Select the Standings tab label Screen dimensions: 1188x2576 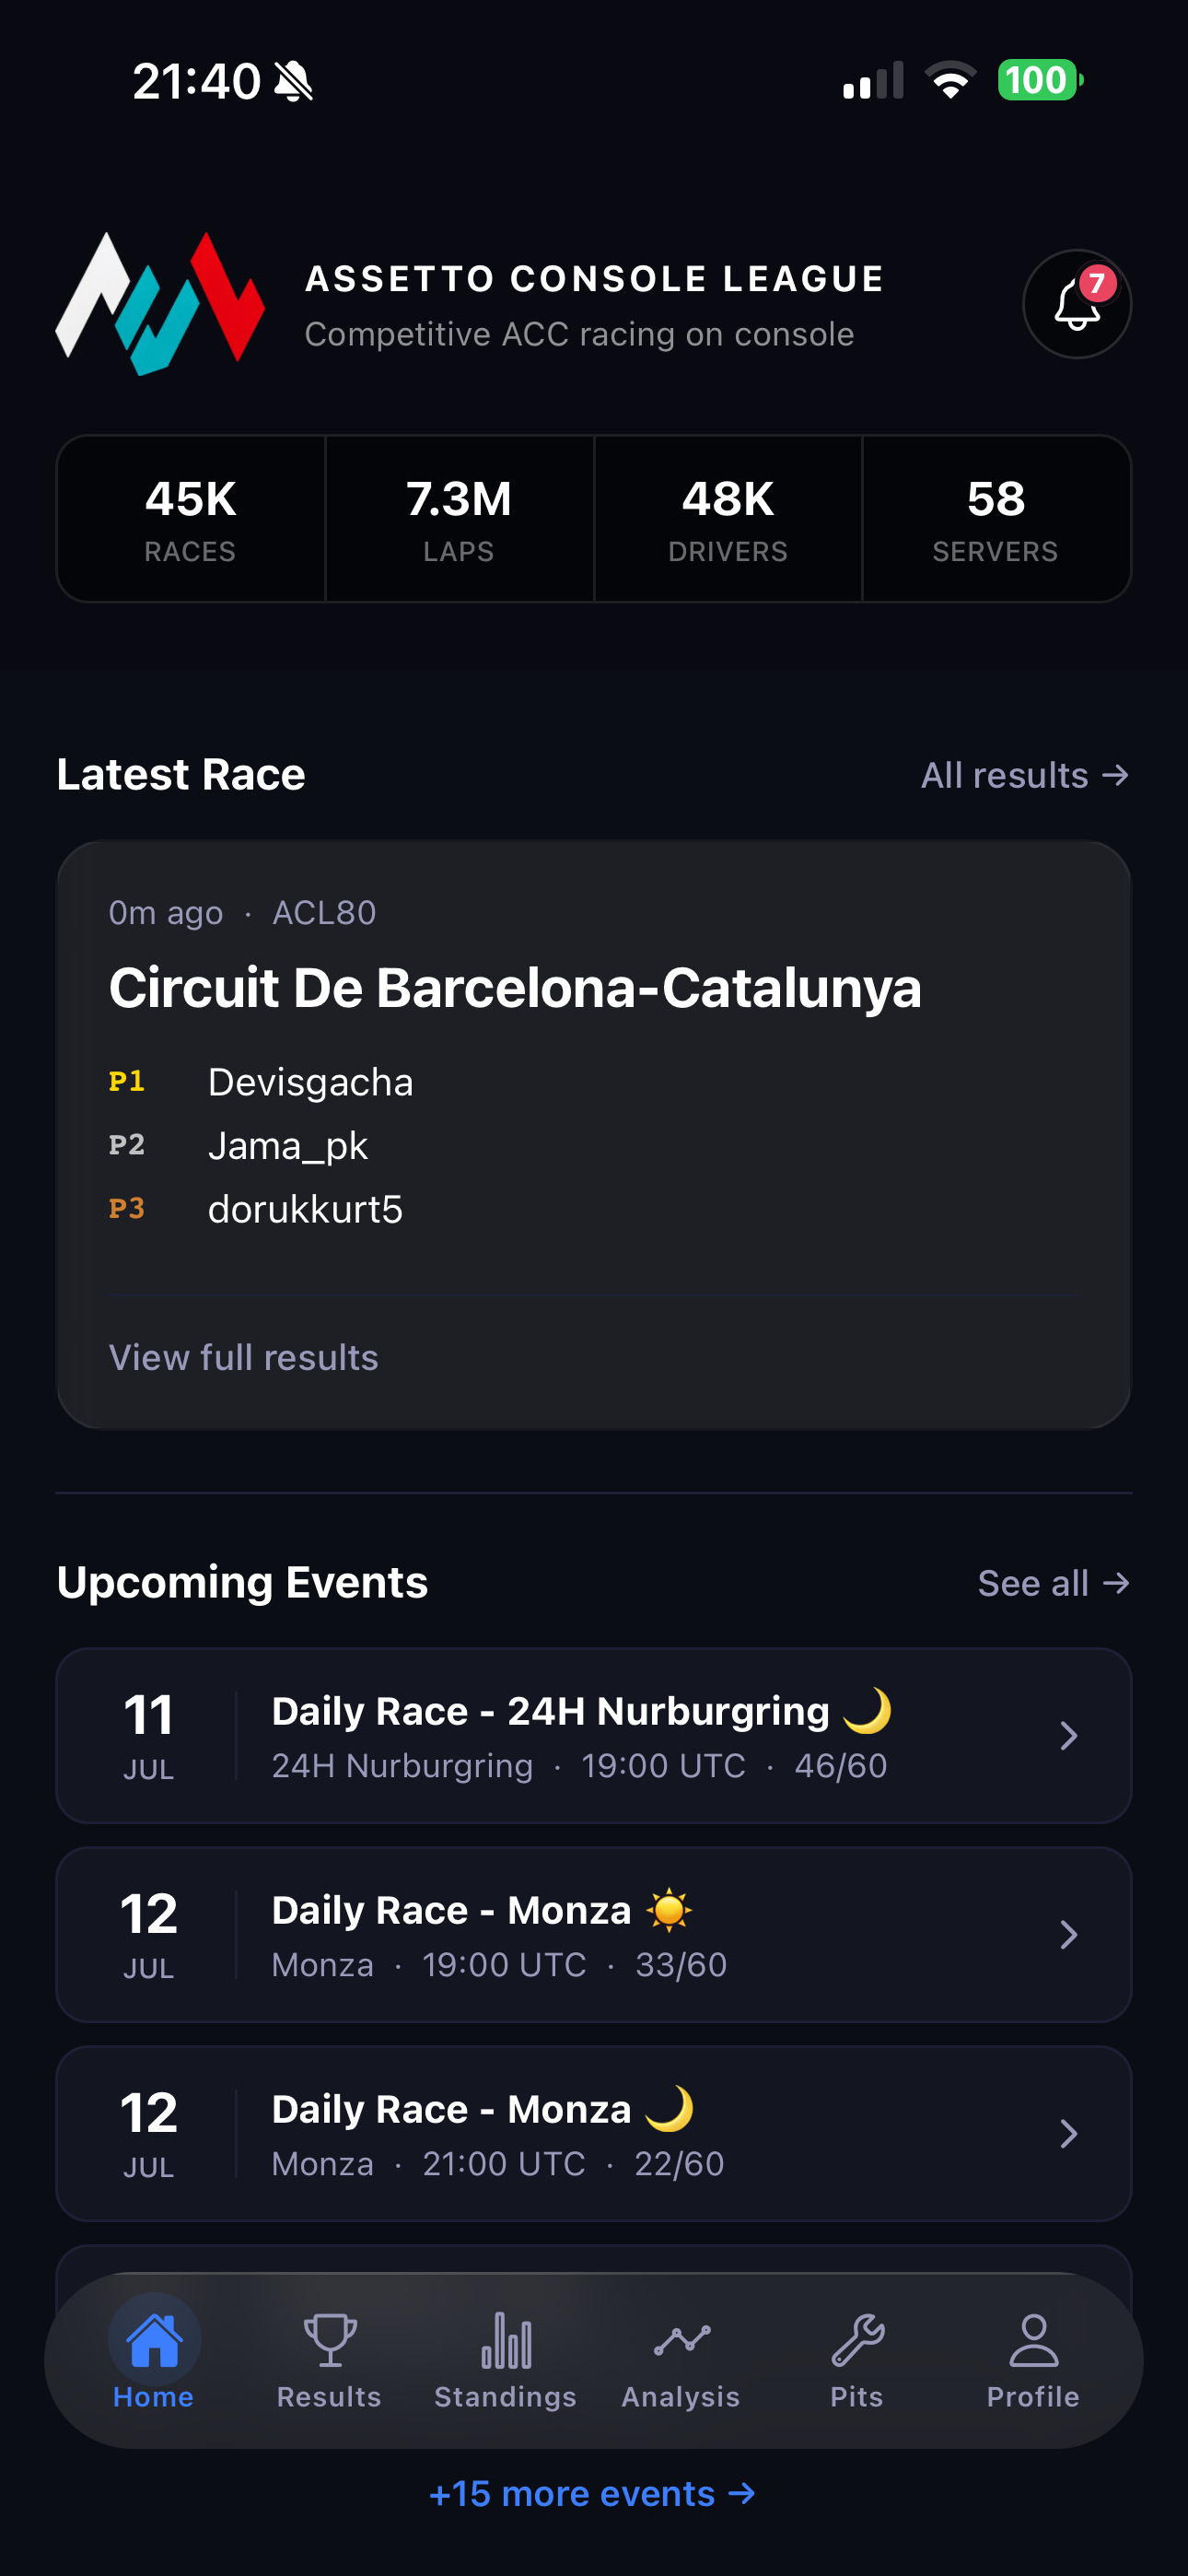tap(505, 2397)
